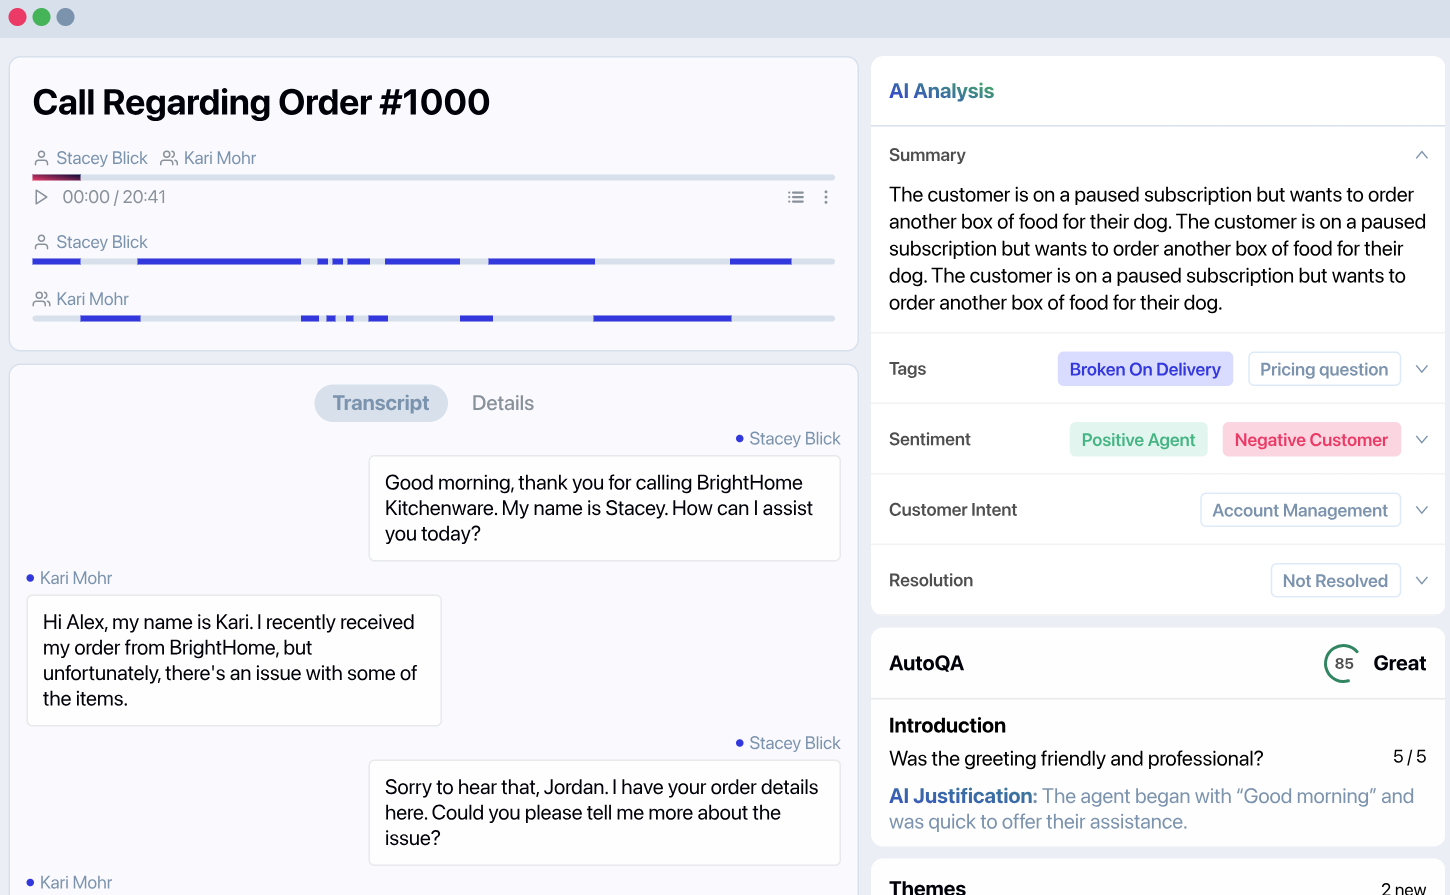Click the AutoQA score ring showing 85
Screen dimensions: 1450x895
coord(1341,663)
